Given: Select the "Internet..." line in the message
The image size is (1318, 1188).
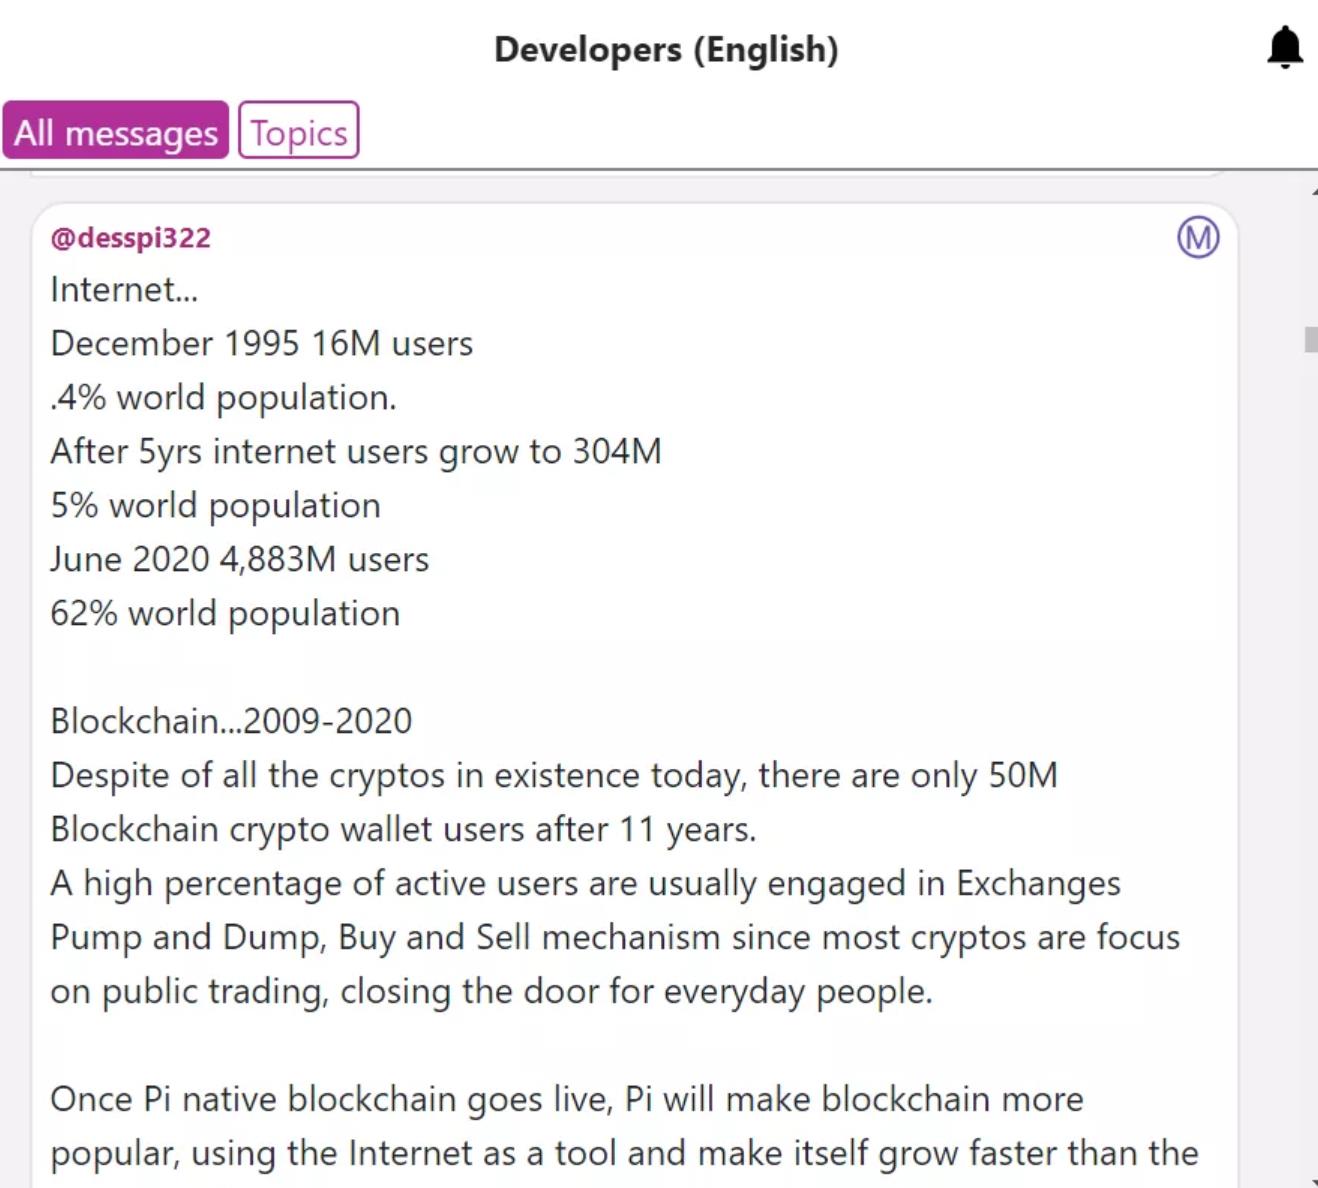Looking at the screenshot, I should click(x=125, y=290).
